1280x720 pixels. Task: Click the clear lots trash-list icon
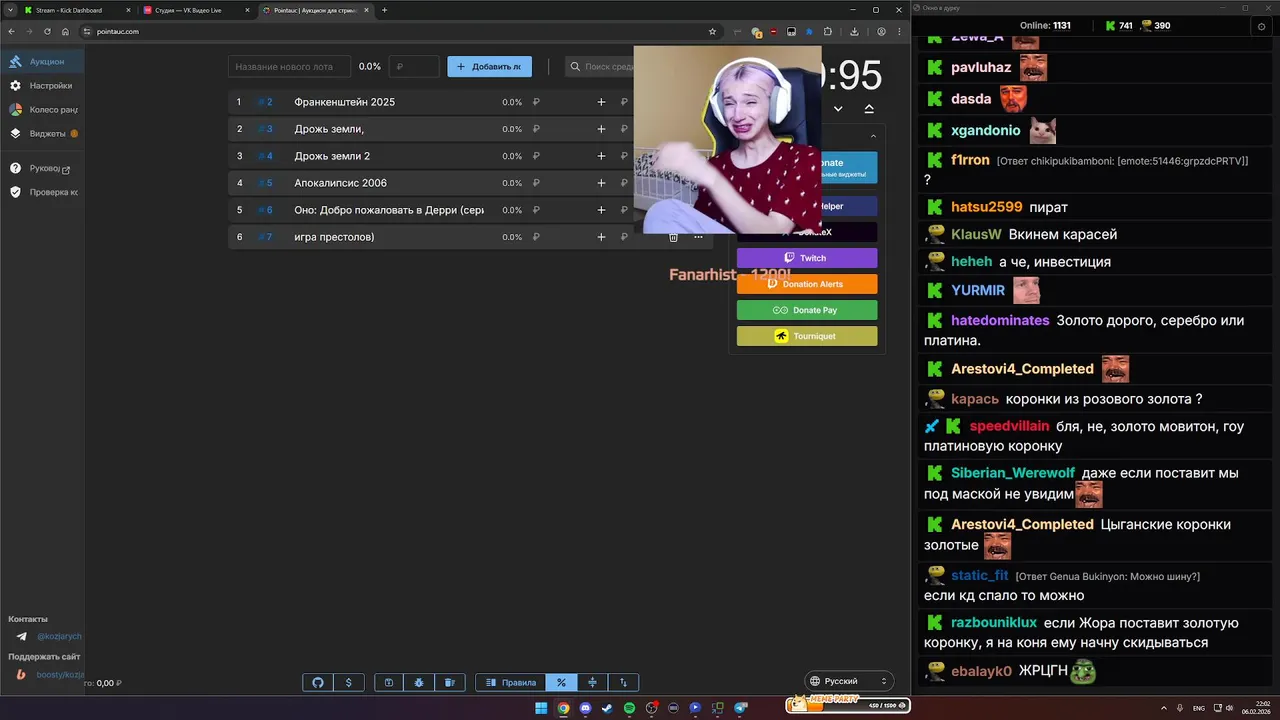coord(450,682)
